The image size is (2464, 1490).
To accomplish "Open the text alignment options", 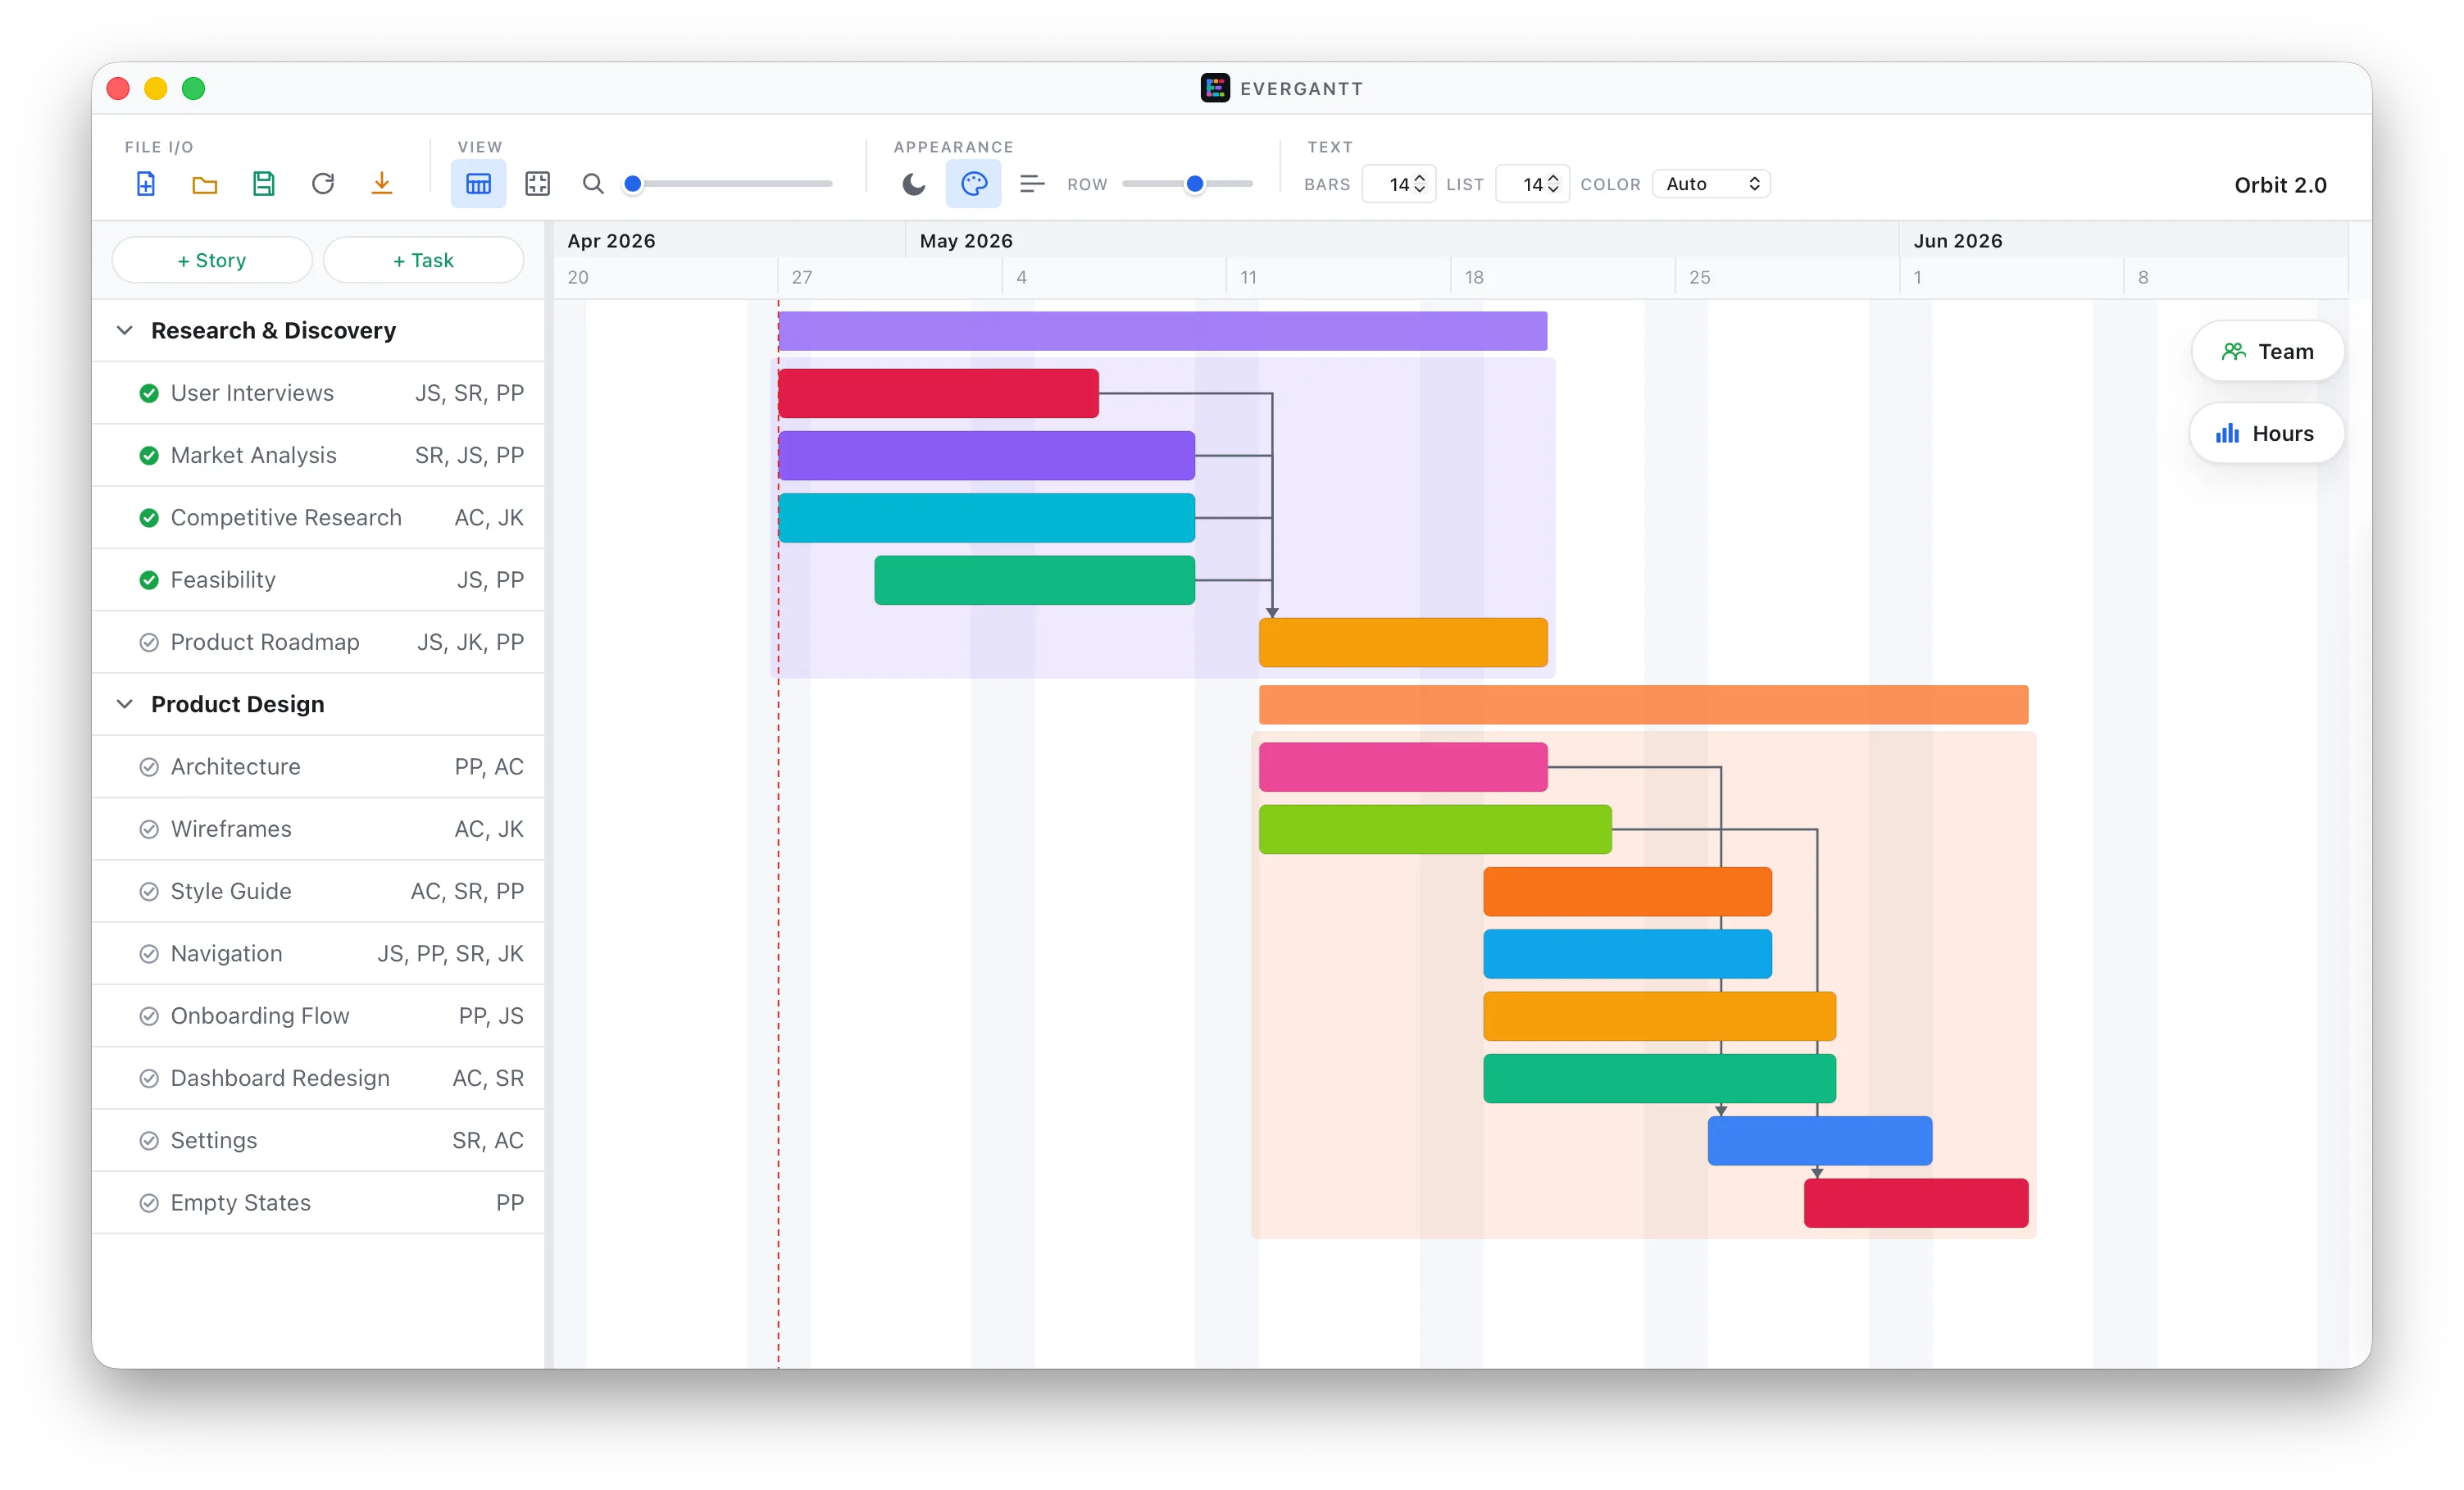I will (x=1032, y=184).
